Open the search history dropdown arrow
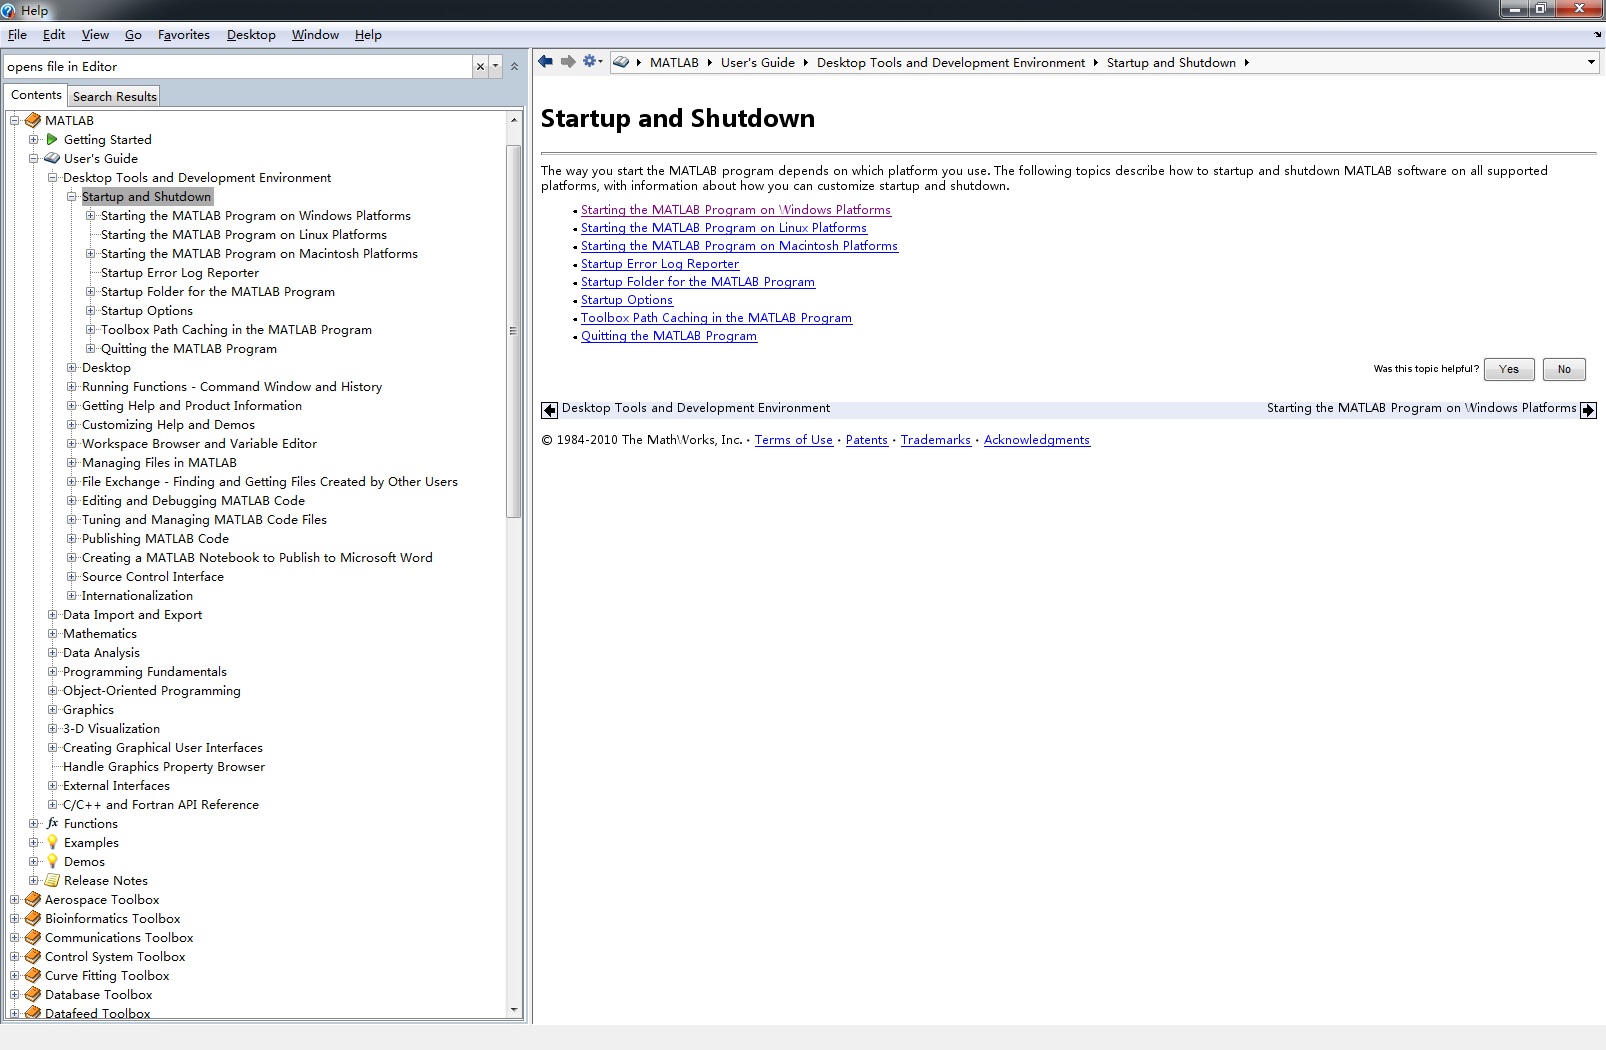This screenshot has height=1050, width=1606. click(495, 66)
